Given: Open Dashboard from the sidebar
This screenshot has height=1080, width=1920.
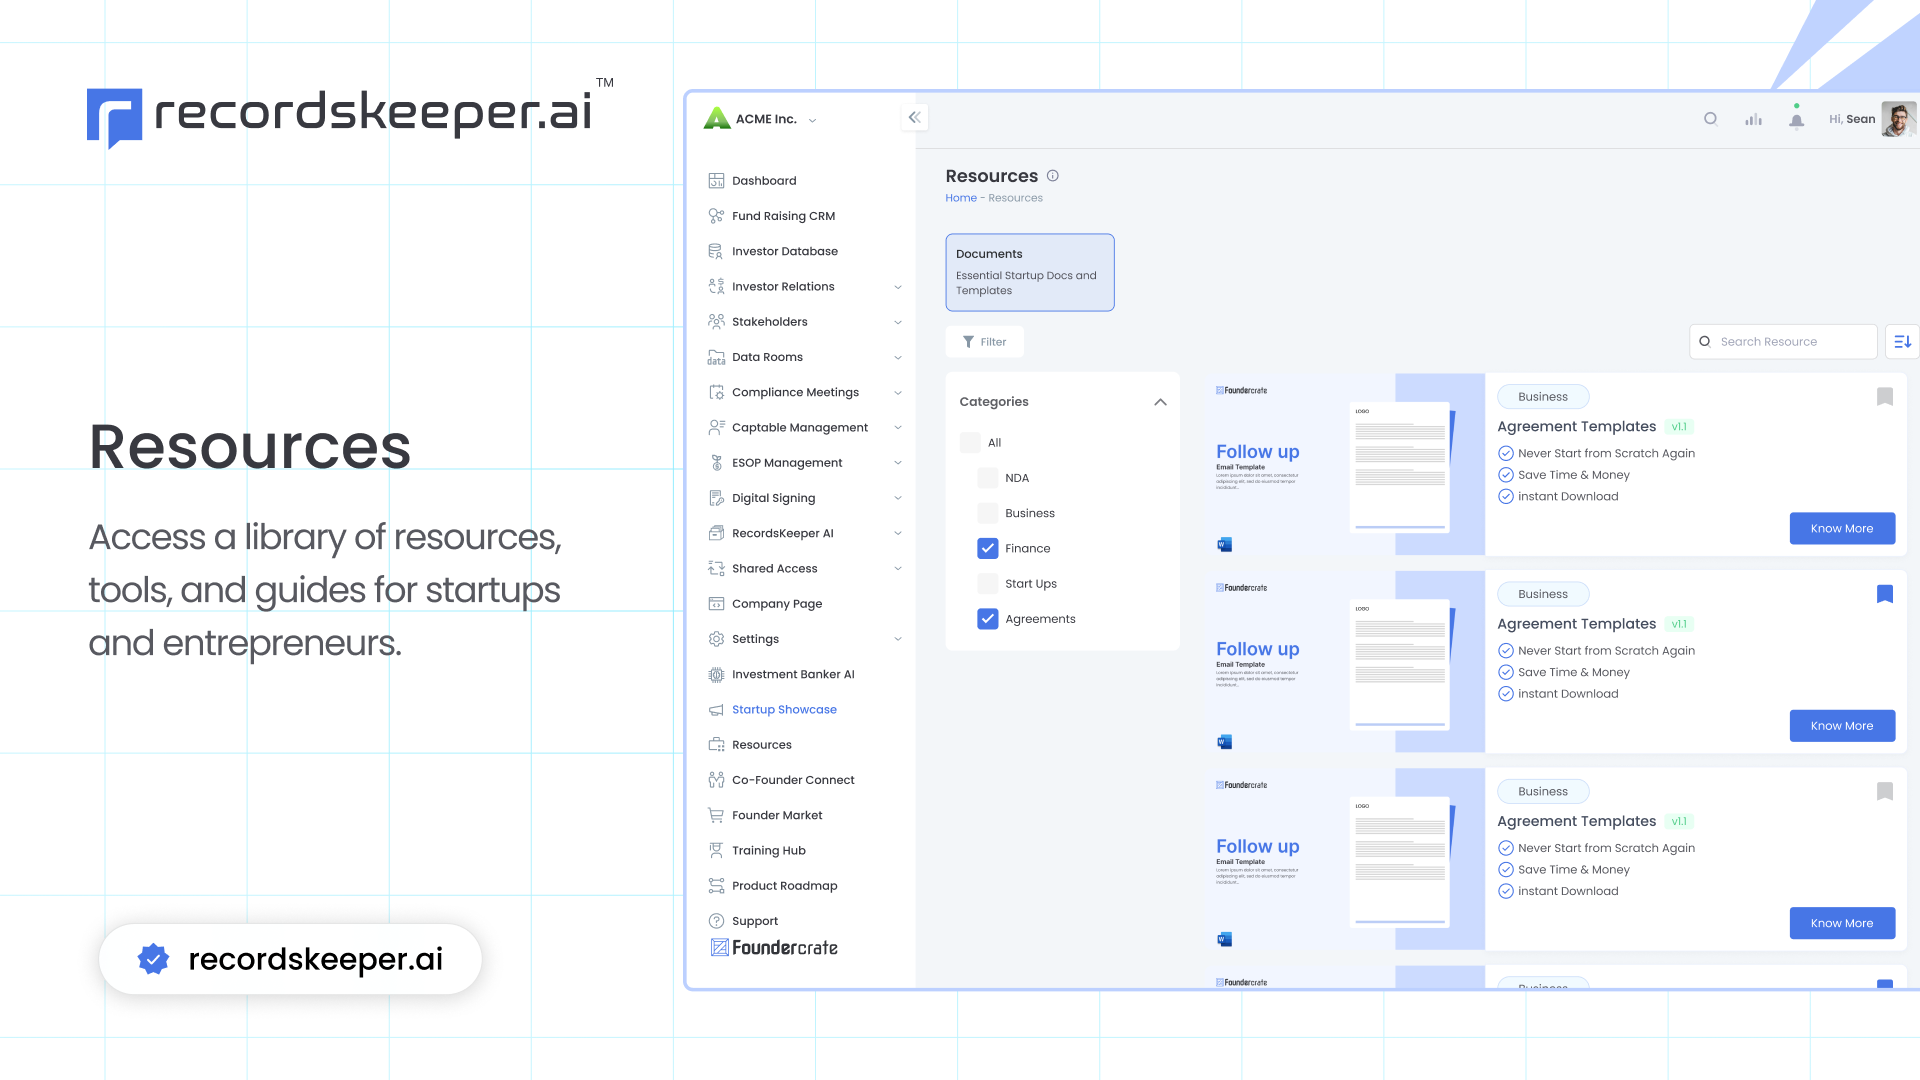Looking at the screenshot, I should click(764, 181).
